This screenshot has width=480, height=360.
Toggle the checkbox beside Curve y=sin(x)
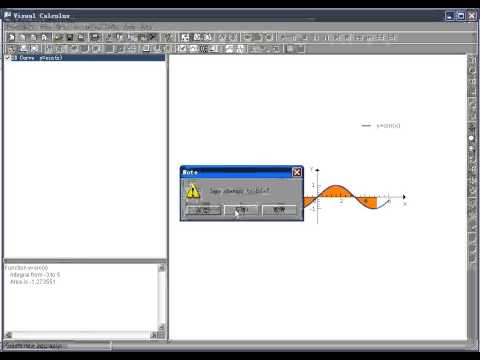click(7, 58)
